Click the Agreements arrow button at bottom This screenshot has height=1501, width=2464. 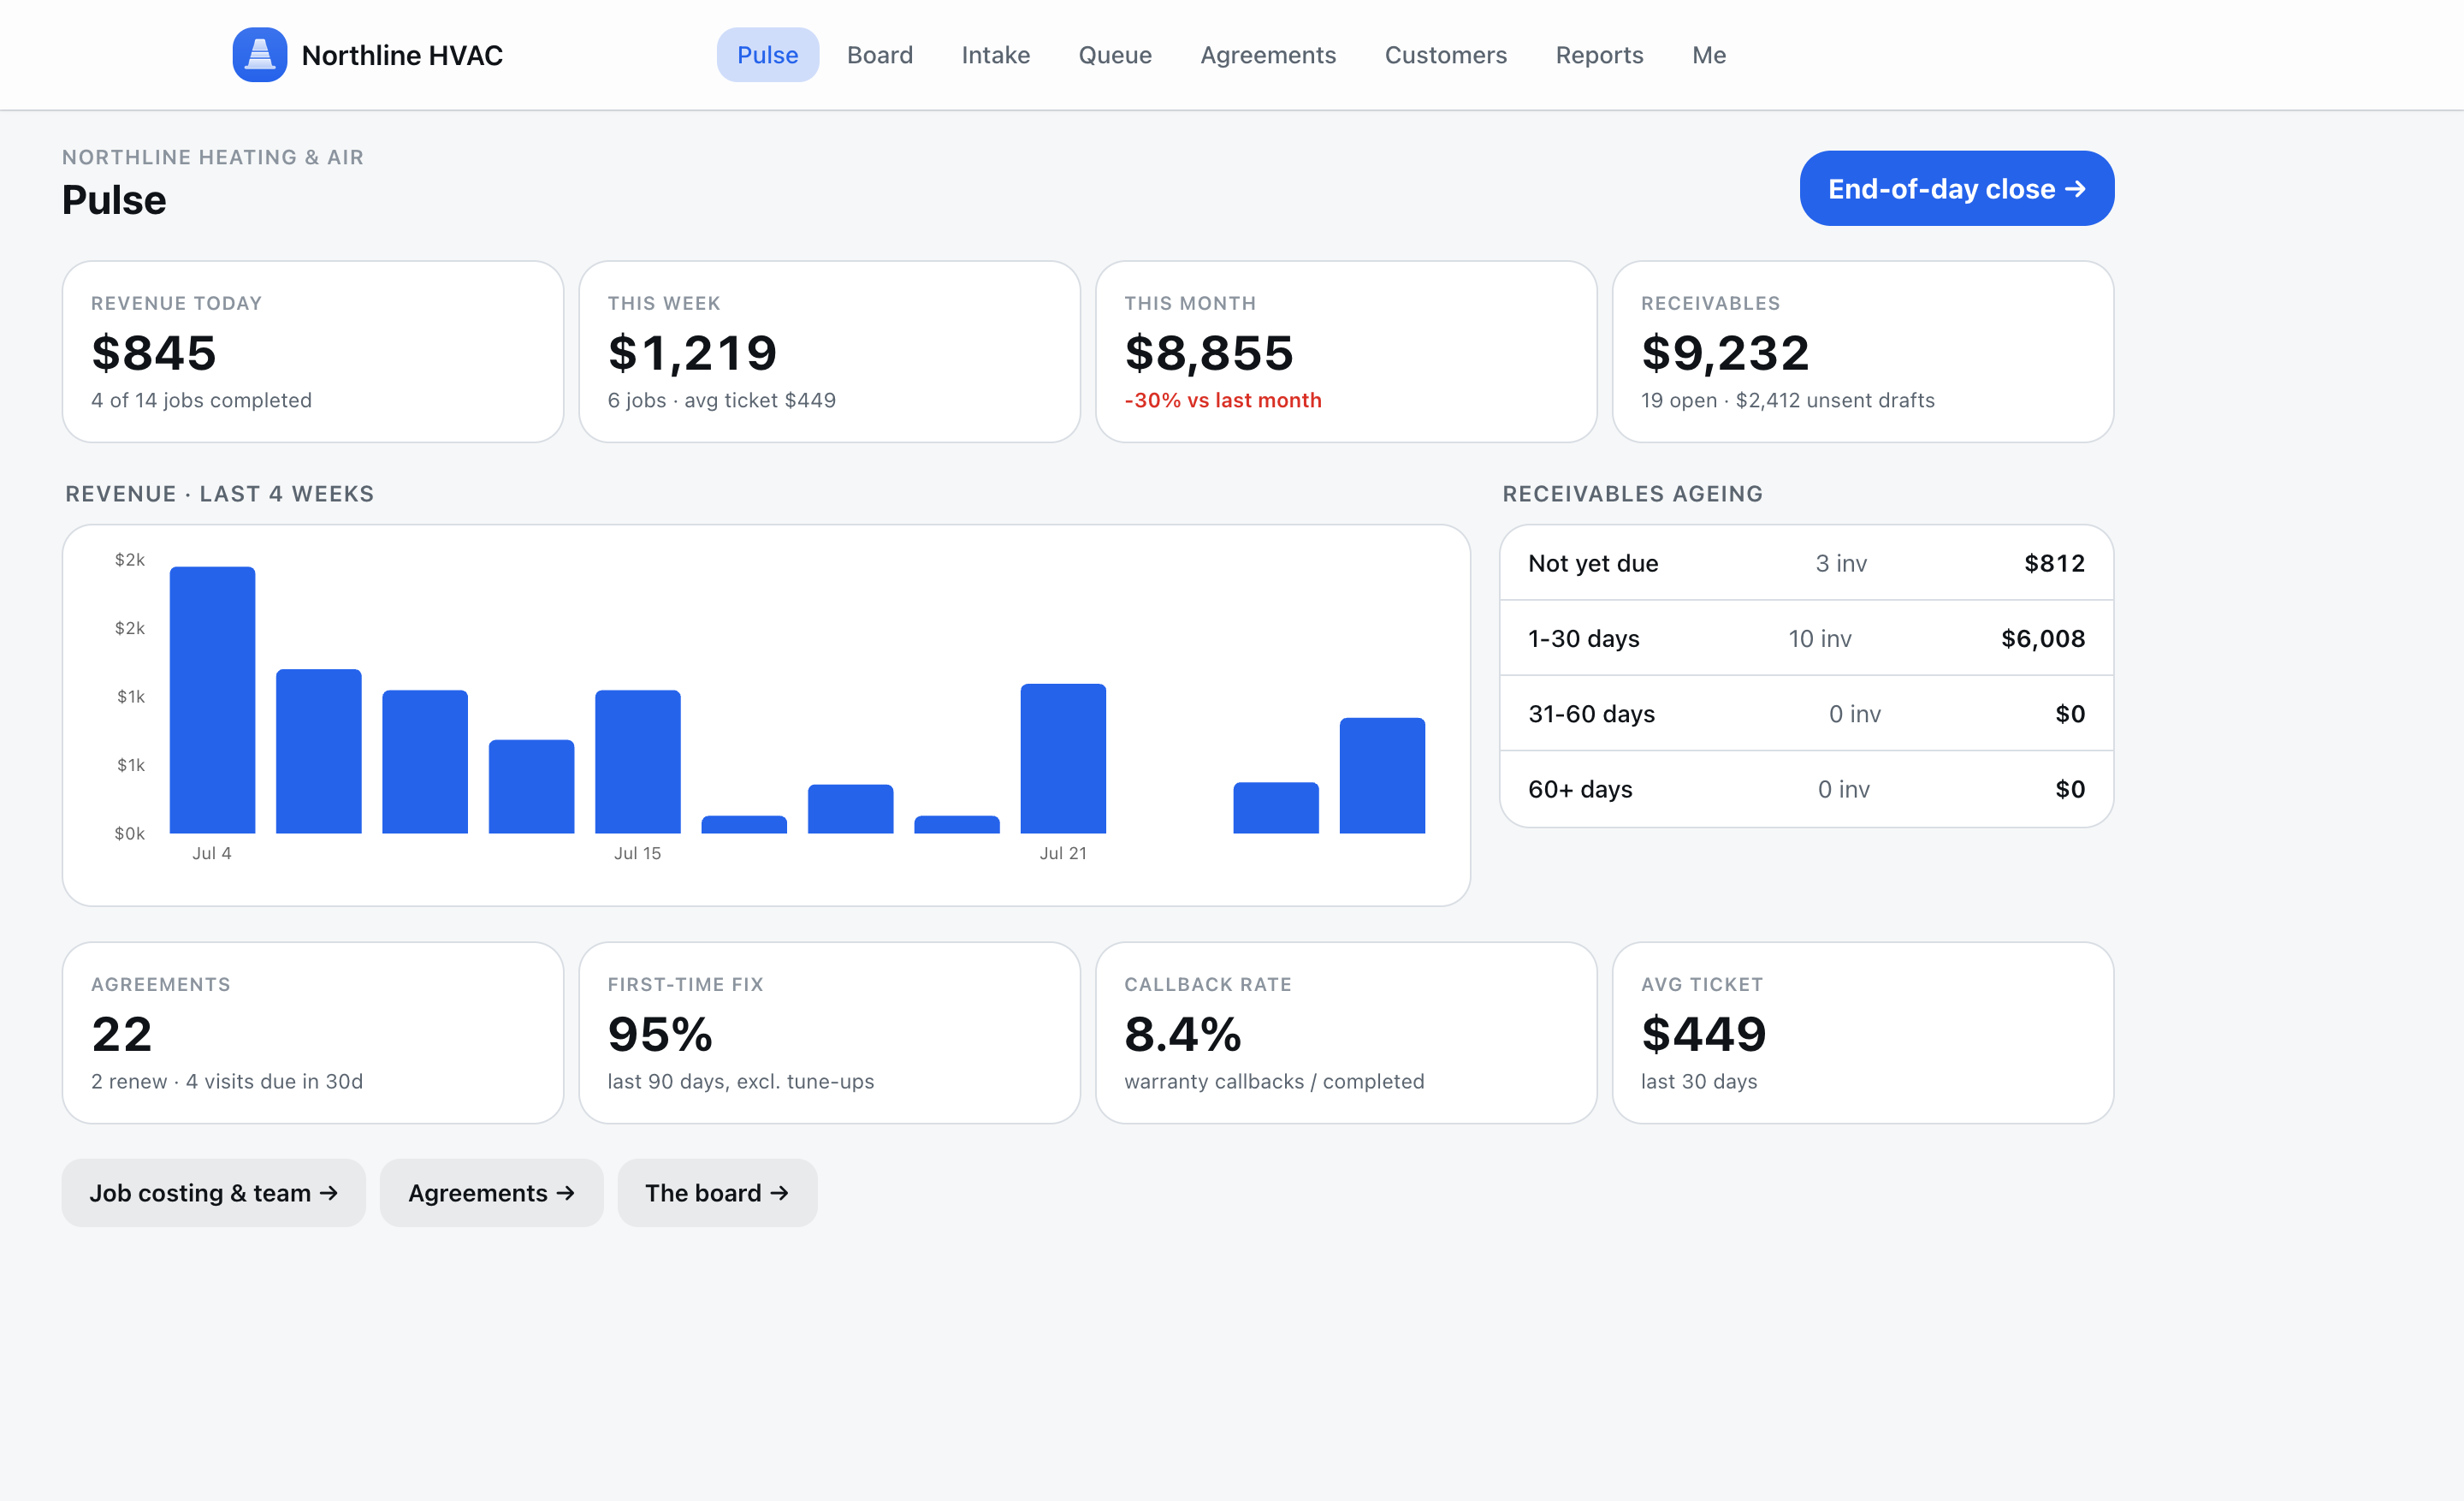tap(491, 1193)
